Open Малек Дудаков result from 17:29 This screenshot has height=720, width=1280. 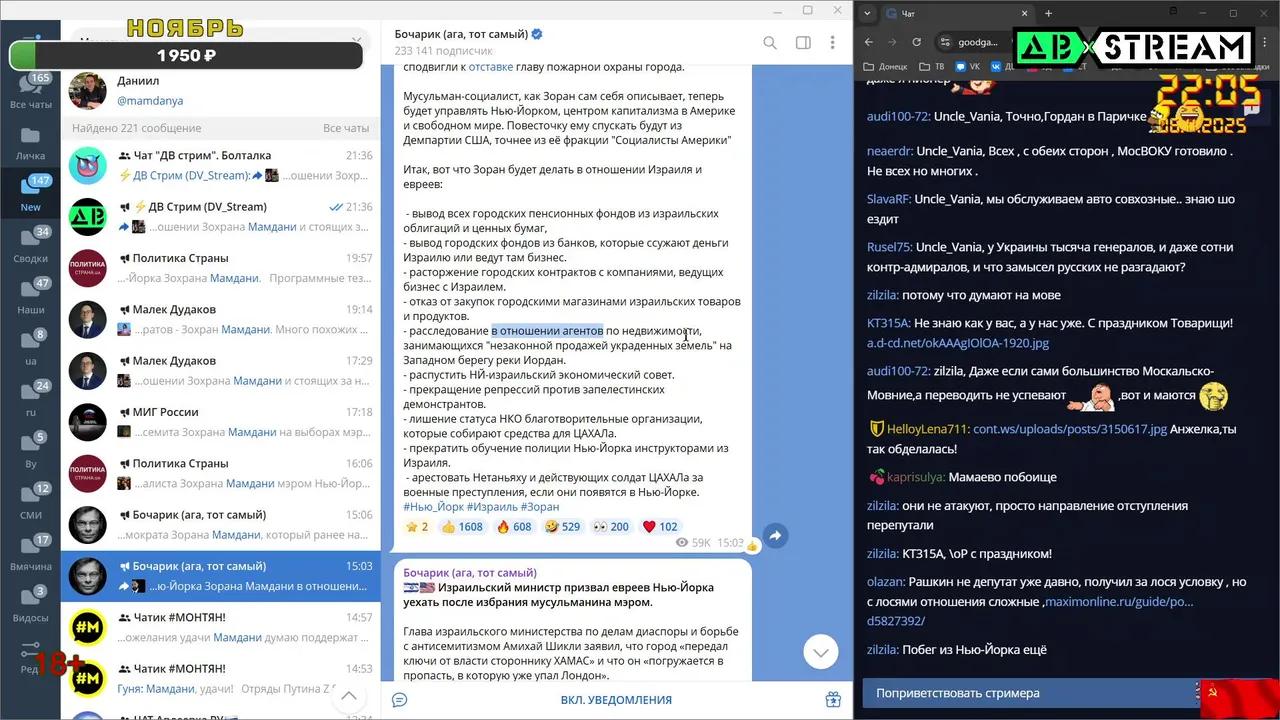point(220,371)
